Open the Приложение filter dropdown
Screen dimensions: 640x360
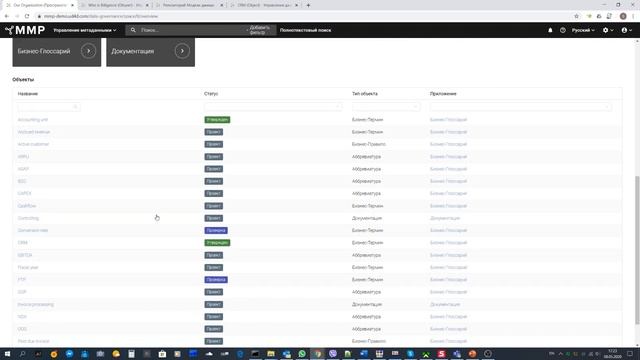521,107
